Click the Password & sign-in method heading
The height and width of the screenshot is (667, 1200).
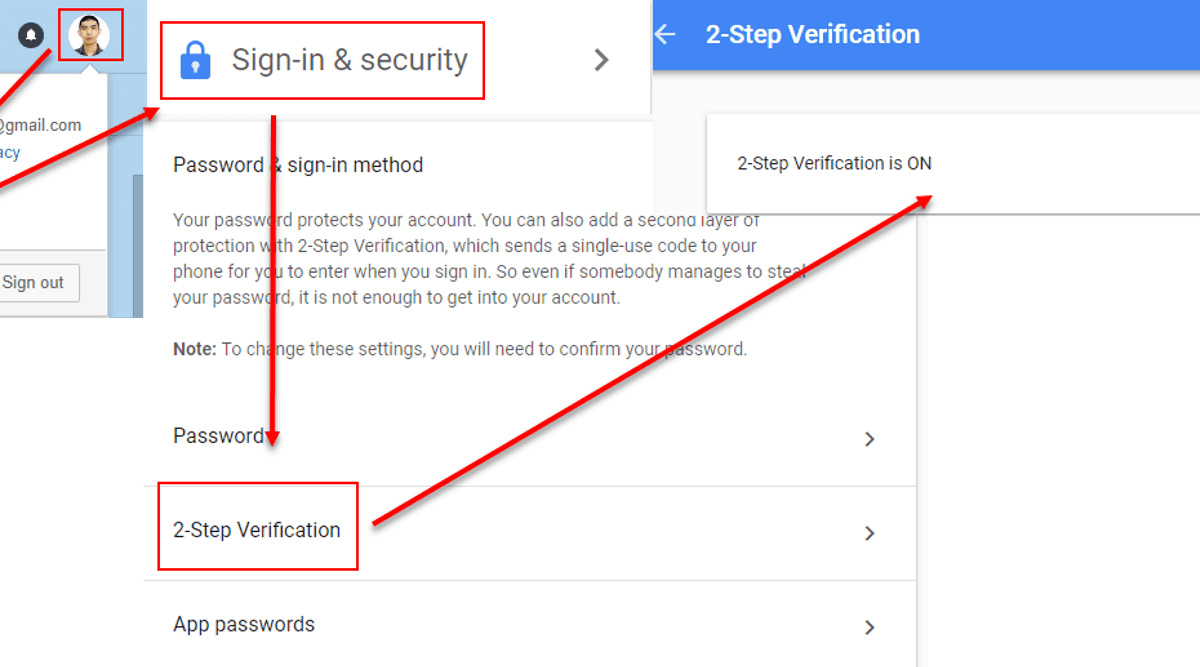tap(298, 164)
